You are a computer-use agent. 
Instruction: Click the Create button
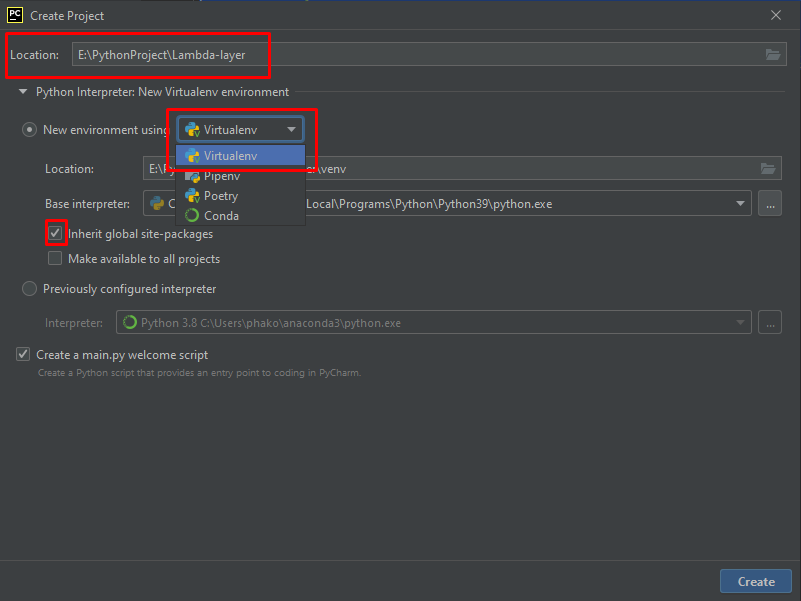756,582
